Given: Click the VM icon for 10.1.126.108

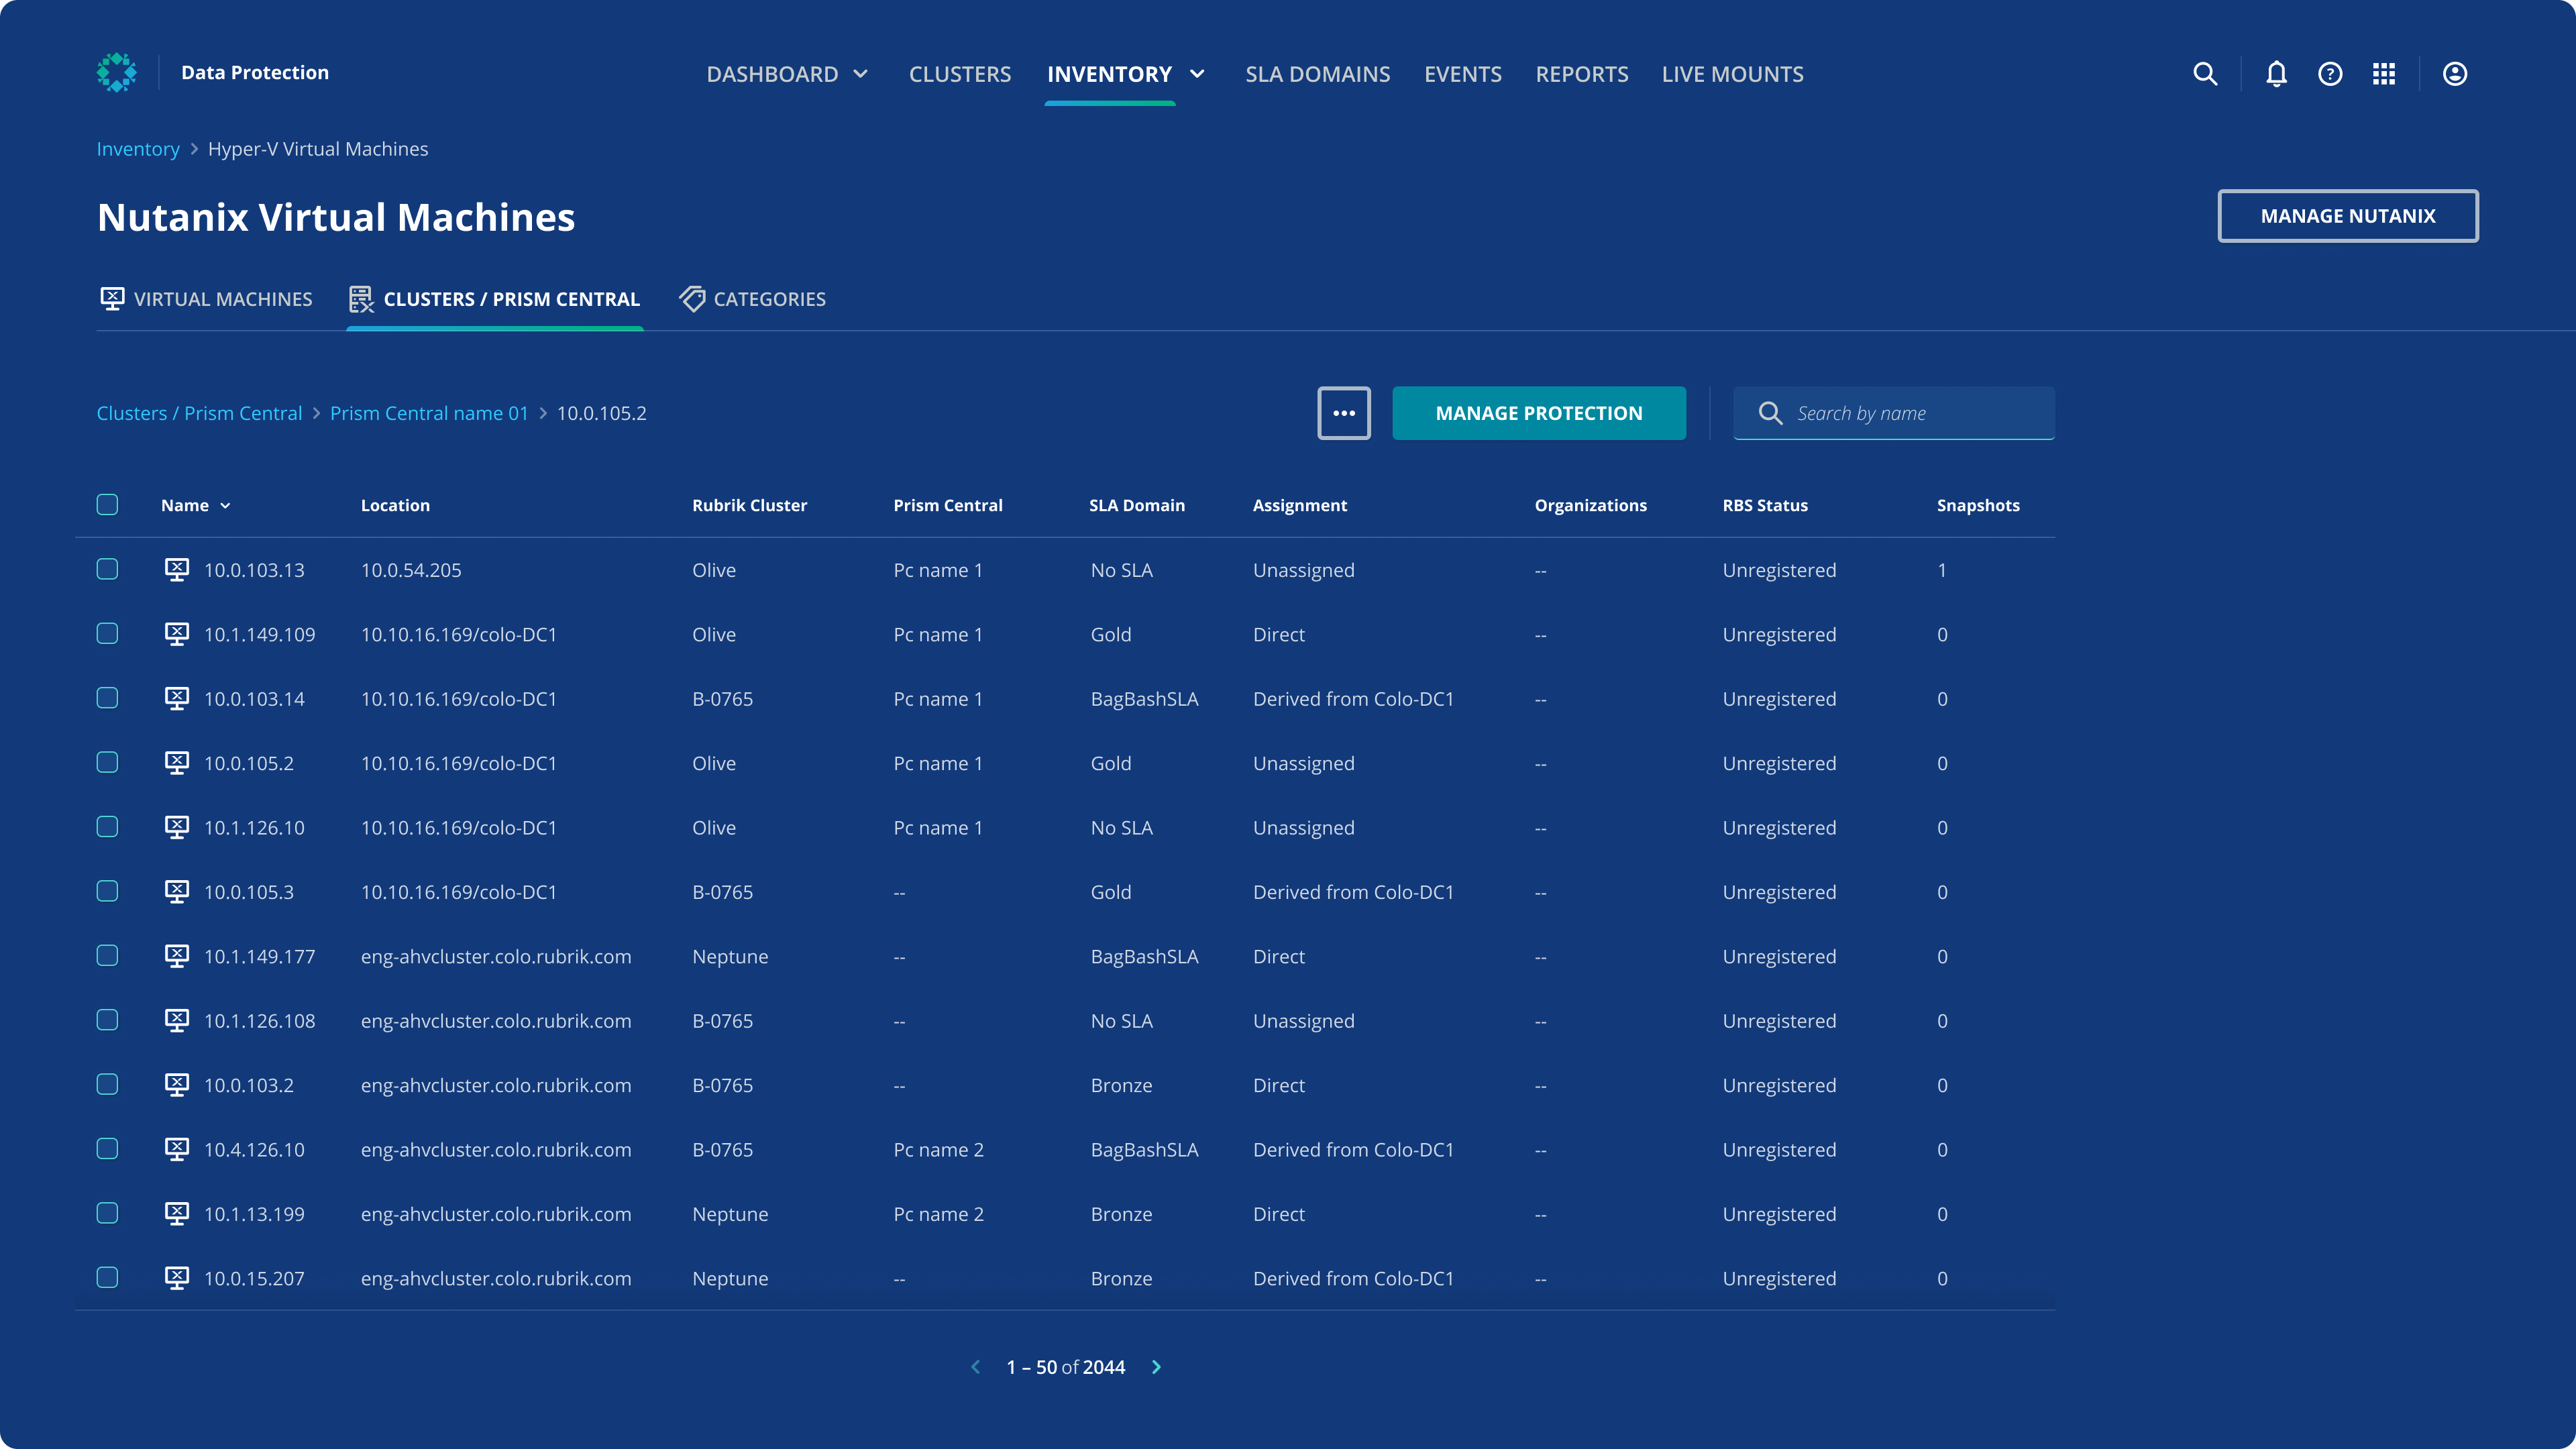Looking at the screenshot, I should coord(176,1021).
